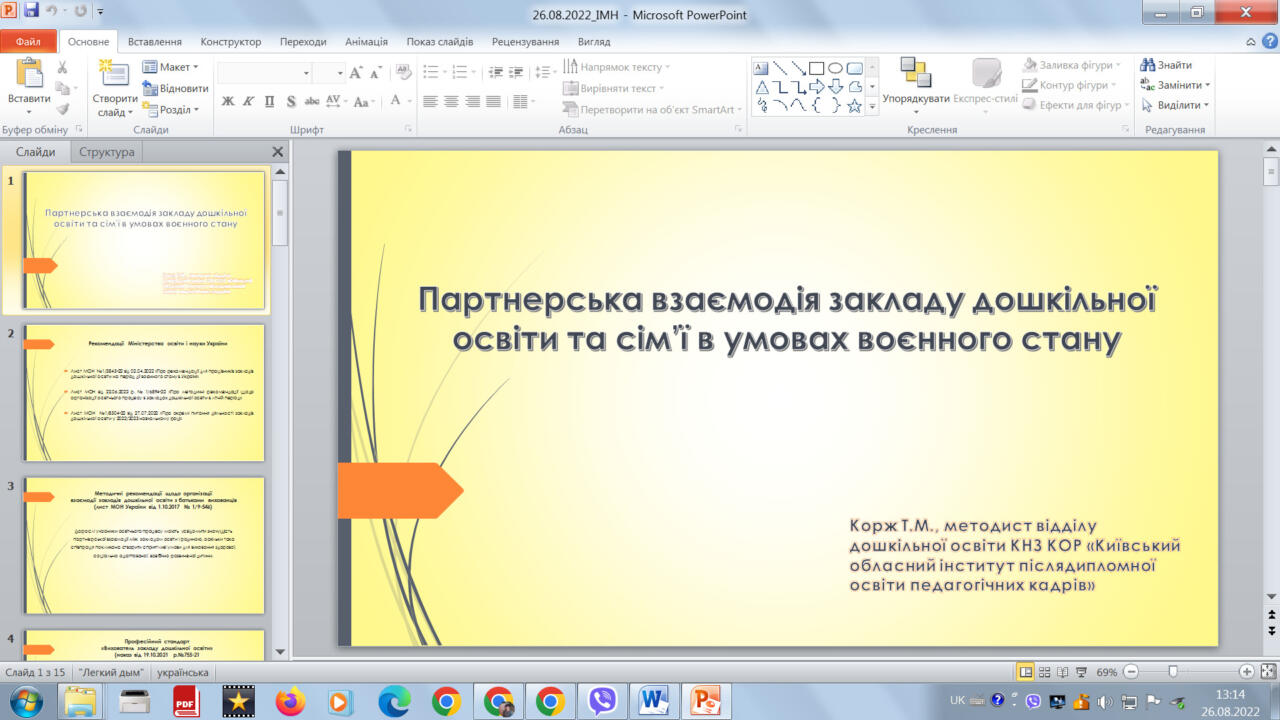Open the Розділ section dropdown

coord(170,110)
